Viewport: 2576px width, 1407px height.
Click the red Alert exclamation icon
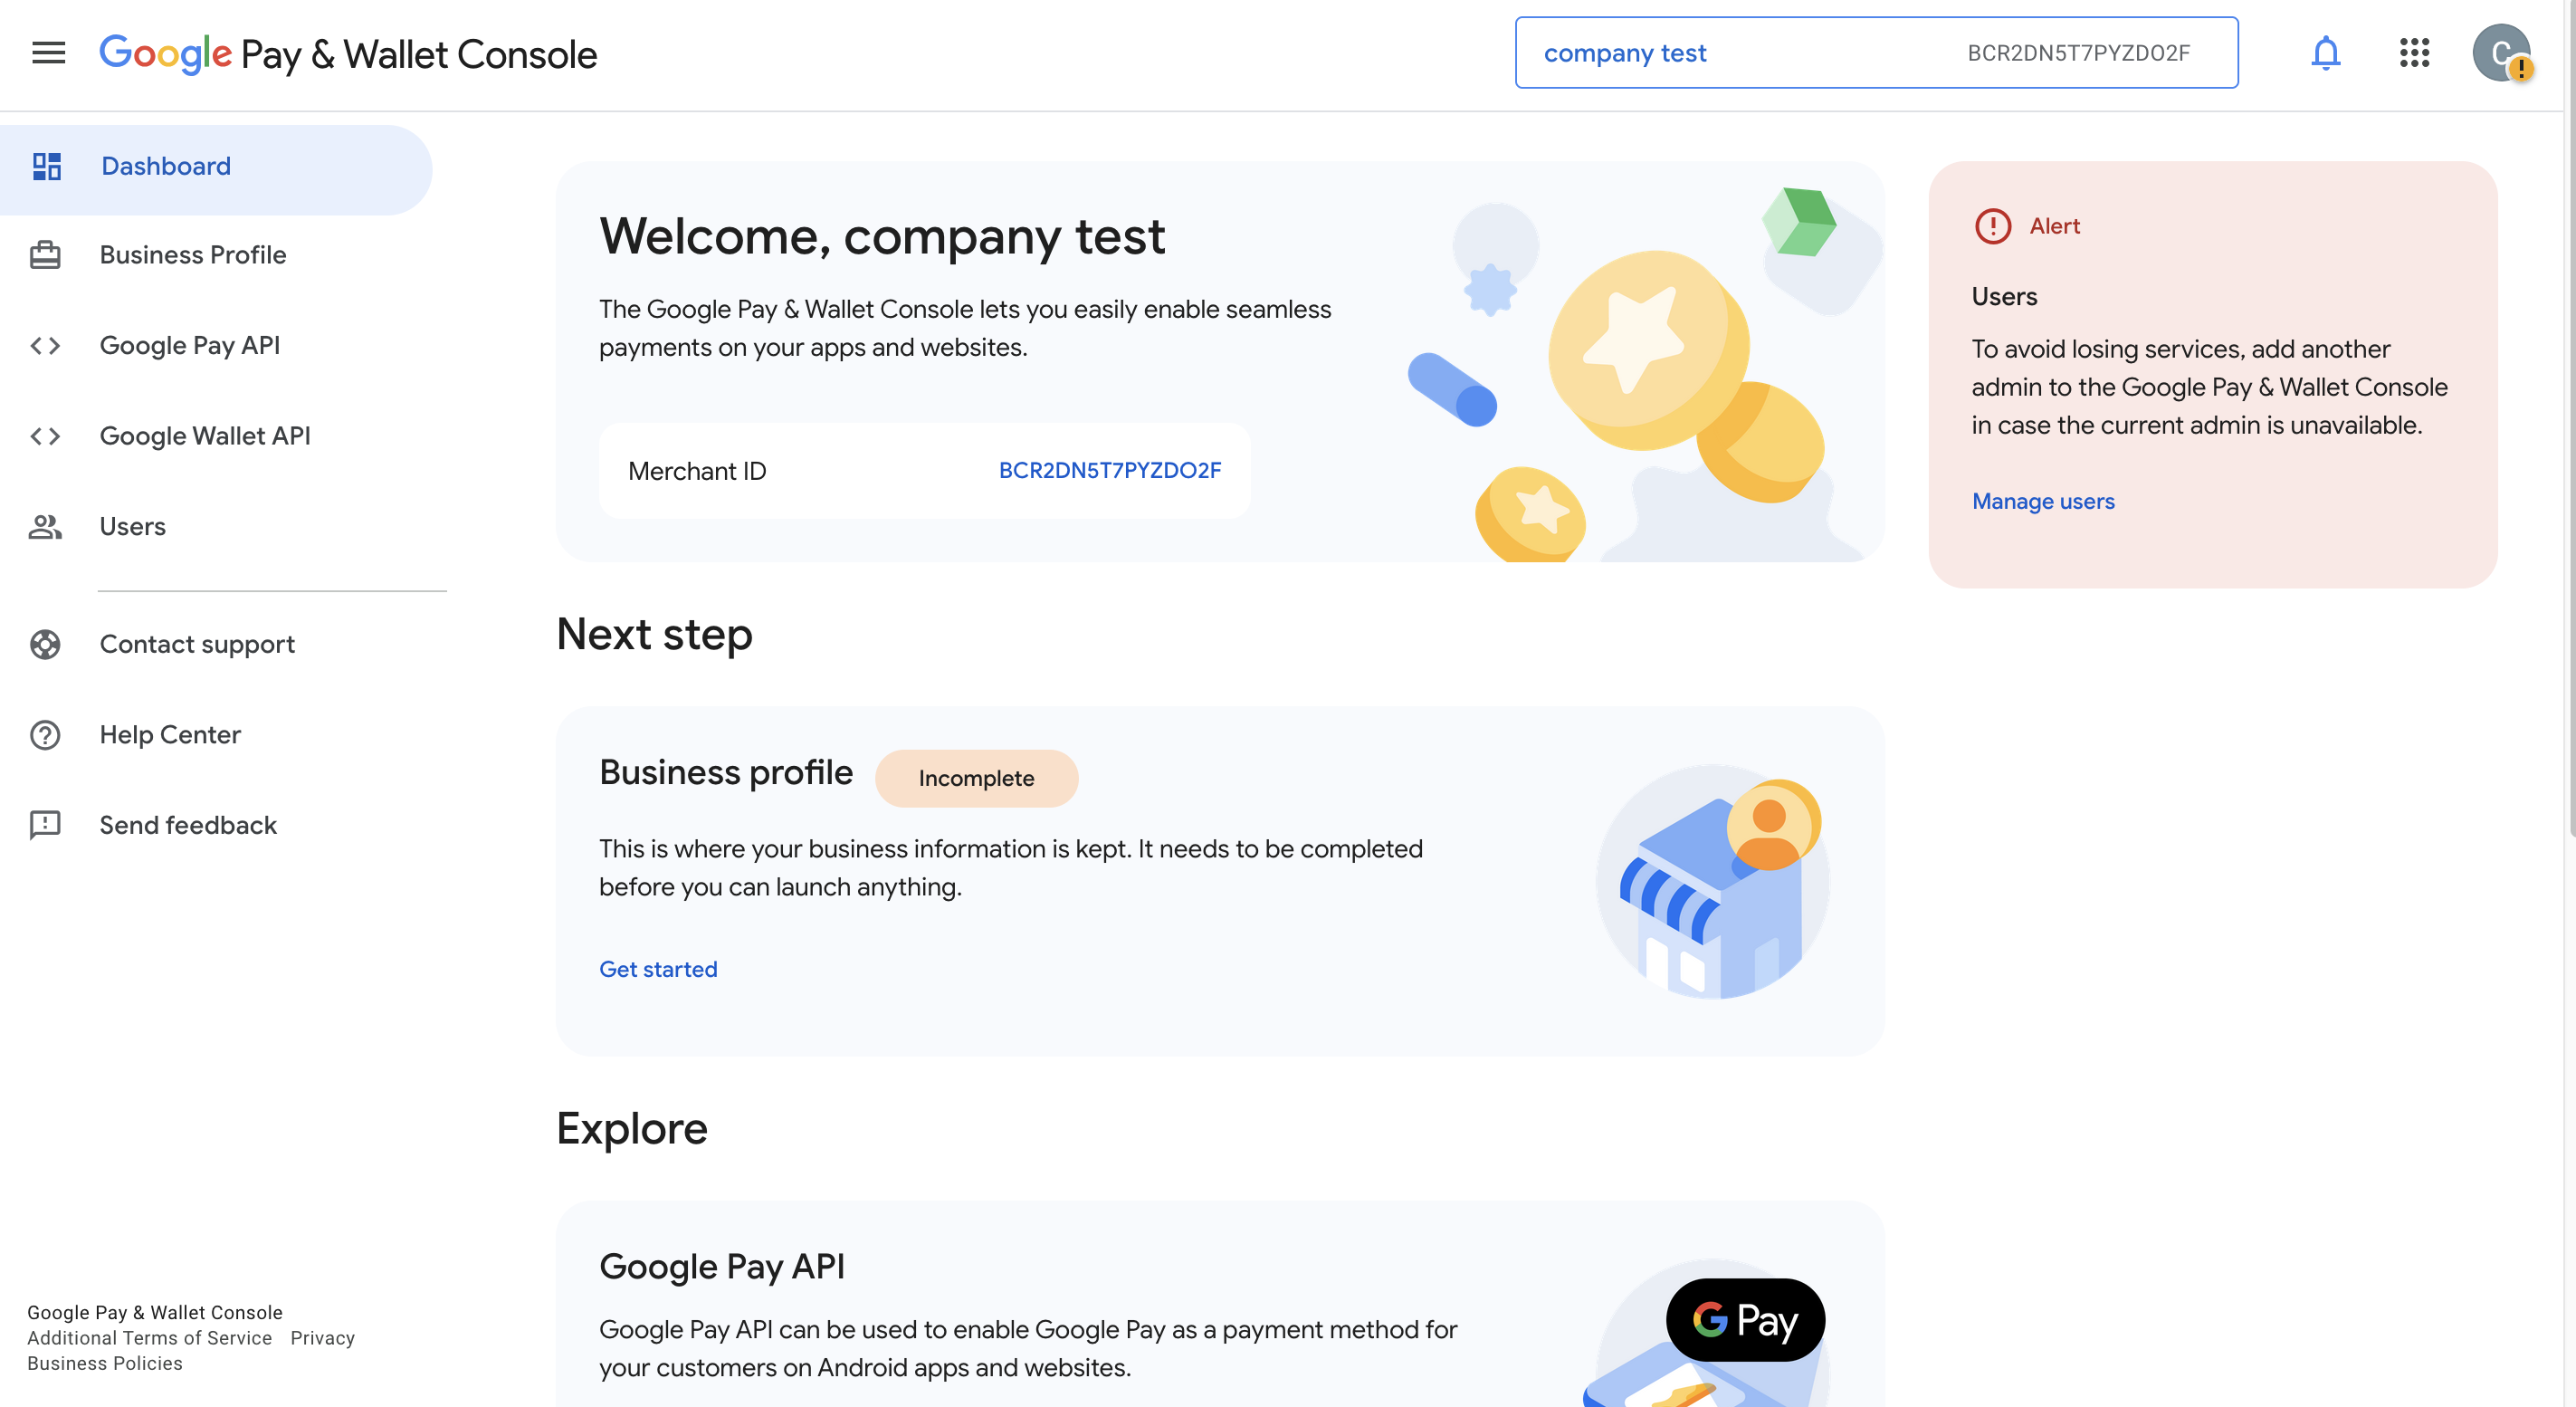1993,226
